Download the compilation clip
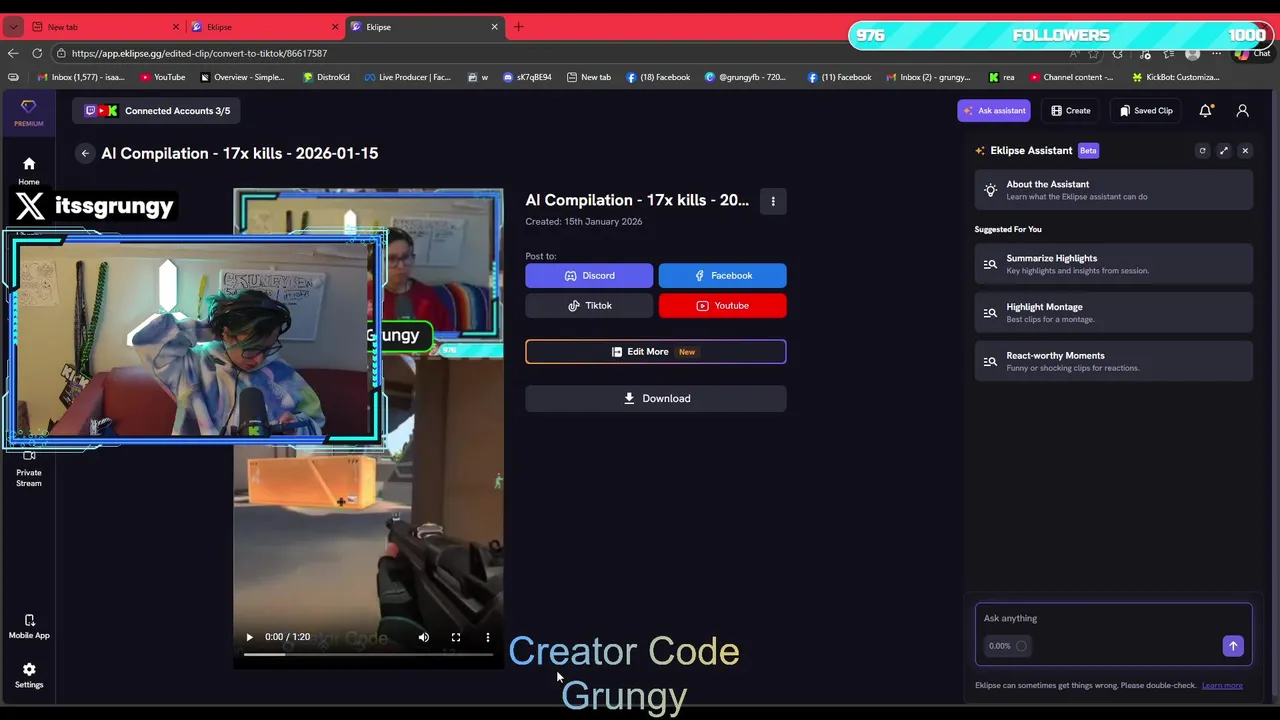 pyautogui.click(x=656, y=398)
